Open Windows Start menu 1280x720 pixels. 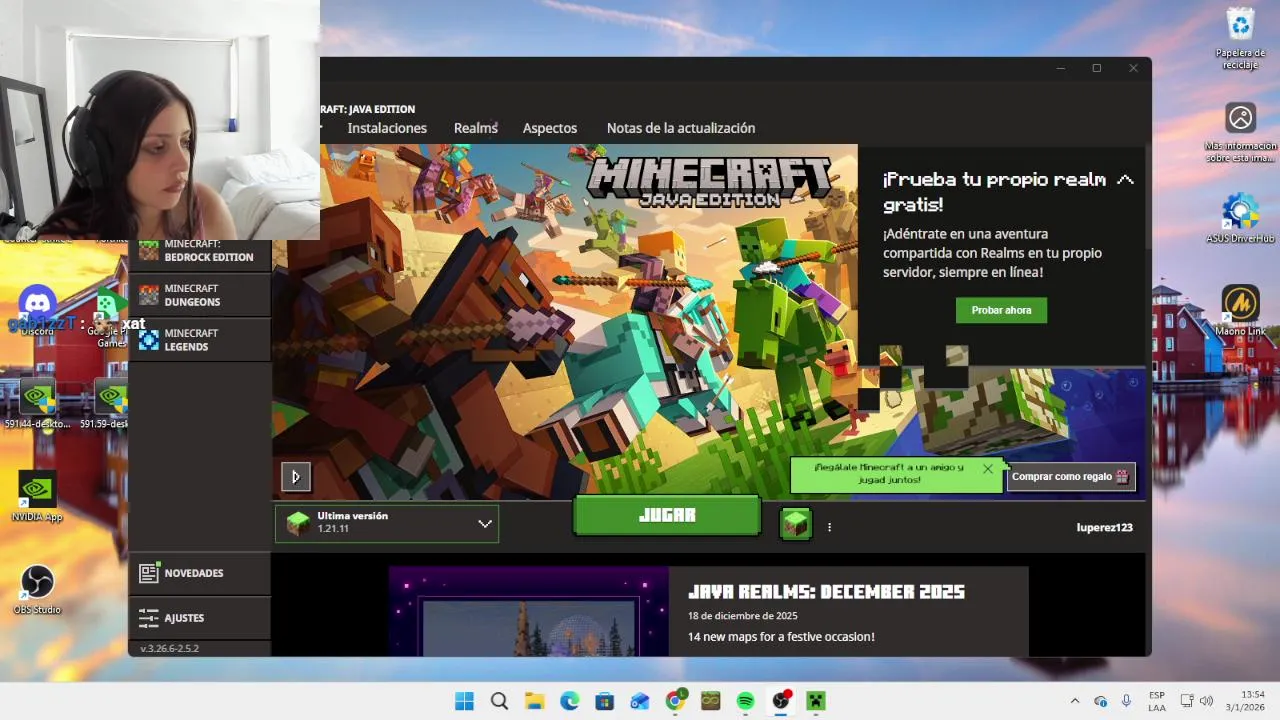pyautogui.click(x=465, y=701)
